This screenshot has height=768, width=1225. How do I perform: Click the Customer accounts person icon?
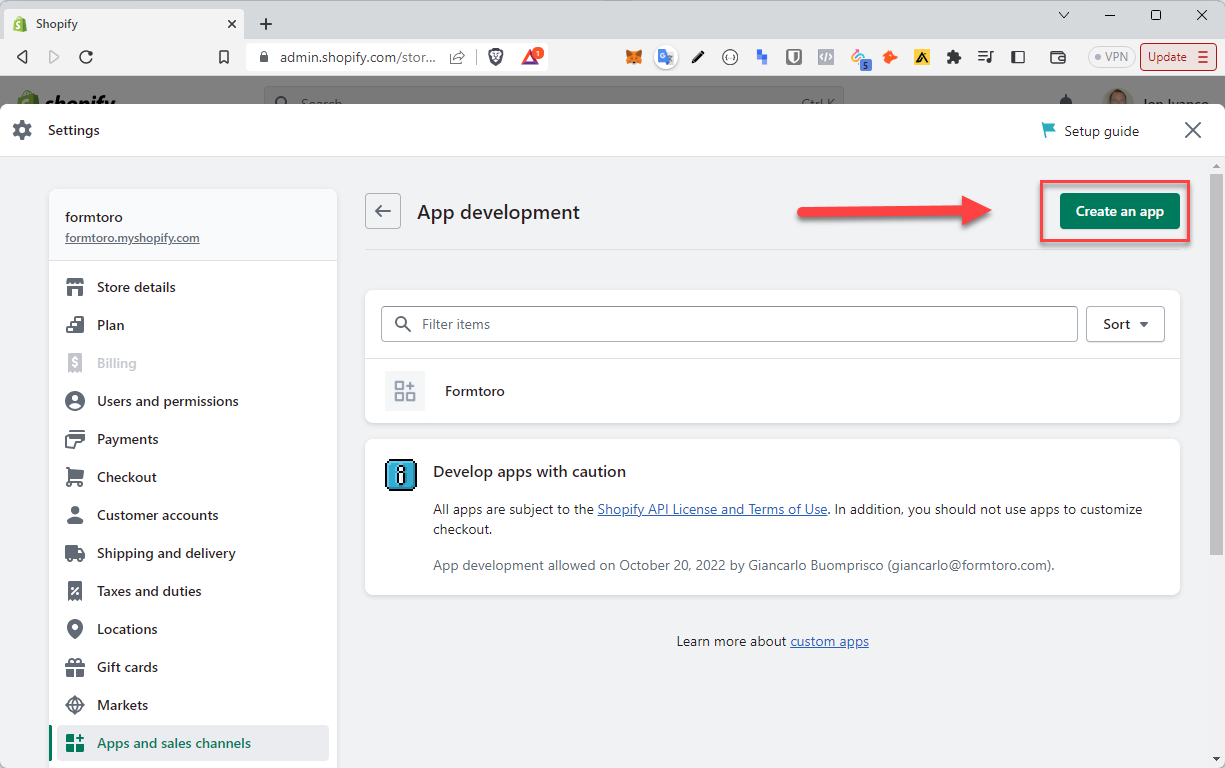(x=75, y=515)
